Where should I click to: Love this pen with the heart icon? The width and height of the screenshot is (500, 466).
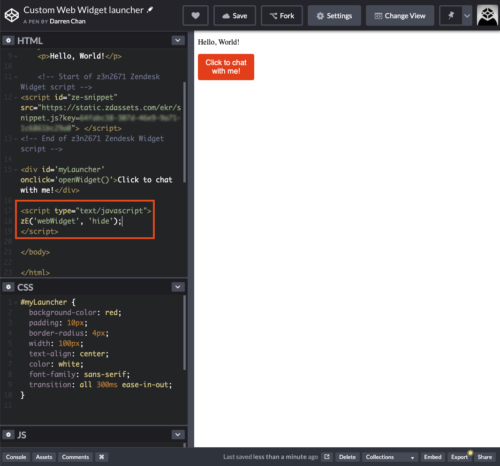click(196, 16)
